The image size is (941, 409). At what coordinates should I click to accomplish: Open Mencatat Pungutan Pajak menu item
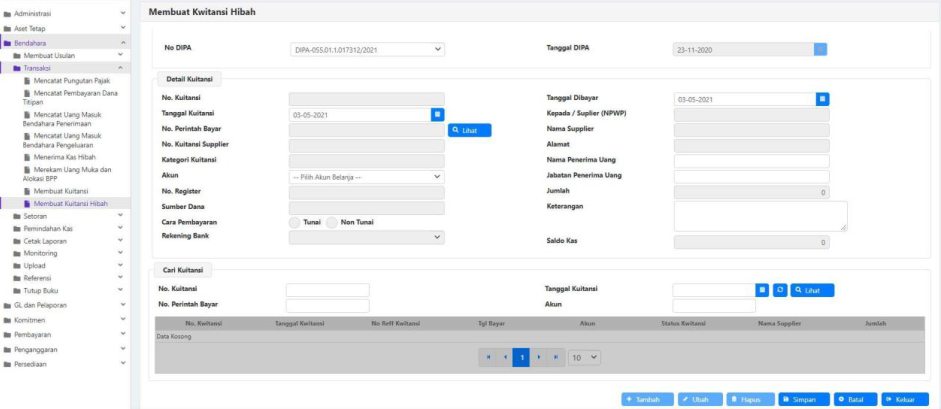click(71, 80)
